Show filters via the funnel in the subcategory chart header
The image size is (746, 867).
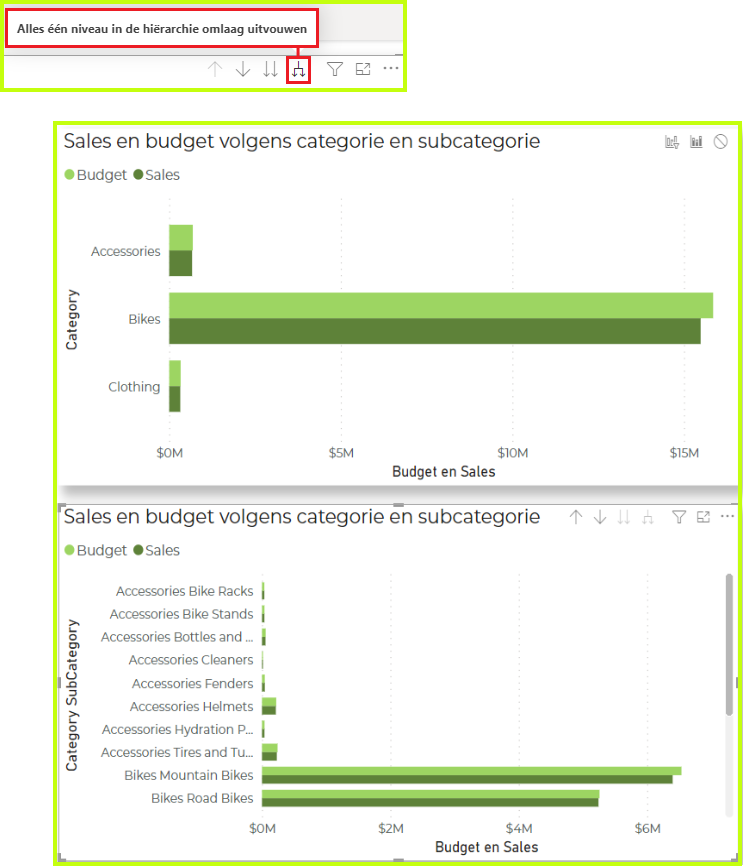pos(679,518)
